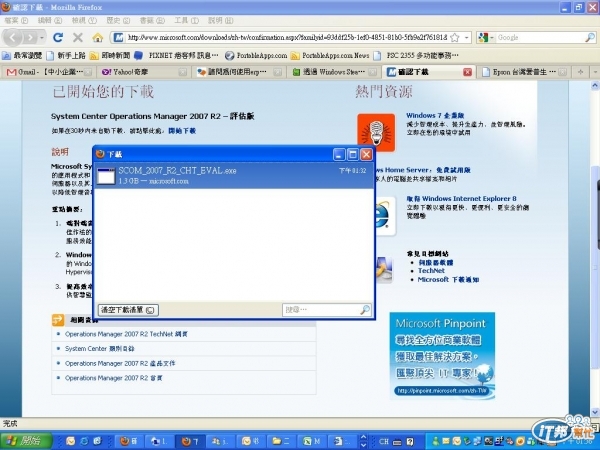Click the Microsoft Pinpoint banner ad
600x450 pixels.
click(x=442, y=356)
